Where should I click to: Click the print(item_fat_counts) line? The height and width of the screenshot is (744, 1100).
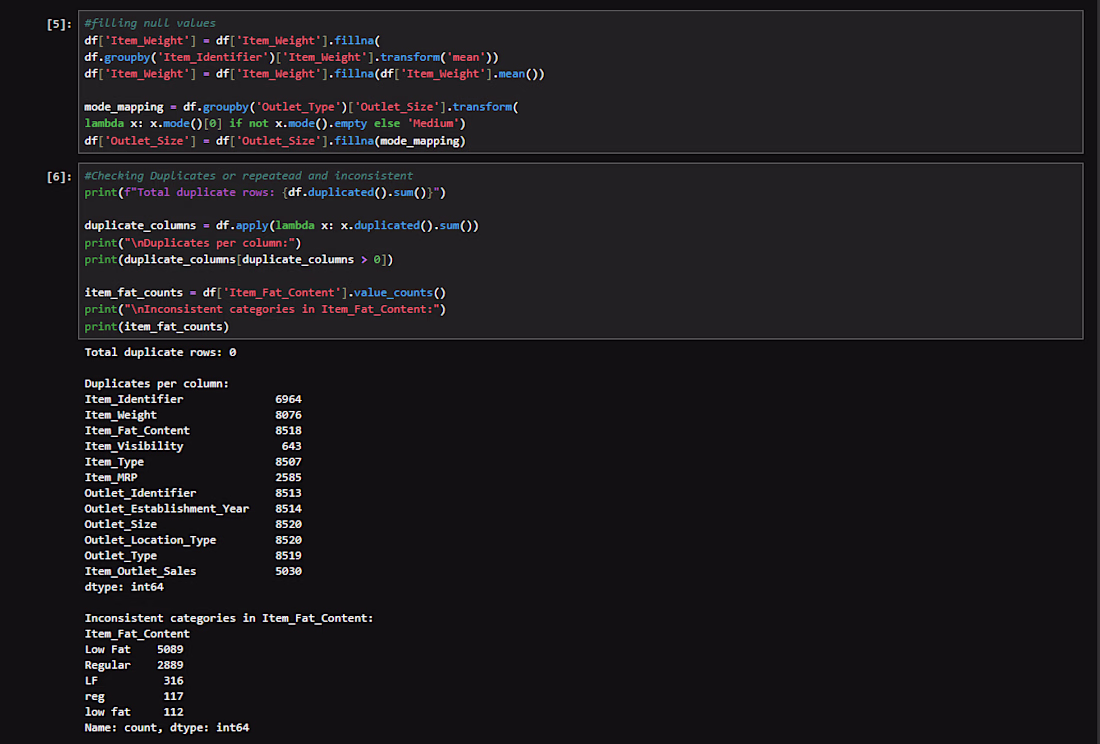tap(156, 326)
